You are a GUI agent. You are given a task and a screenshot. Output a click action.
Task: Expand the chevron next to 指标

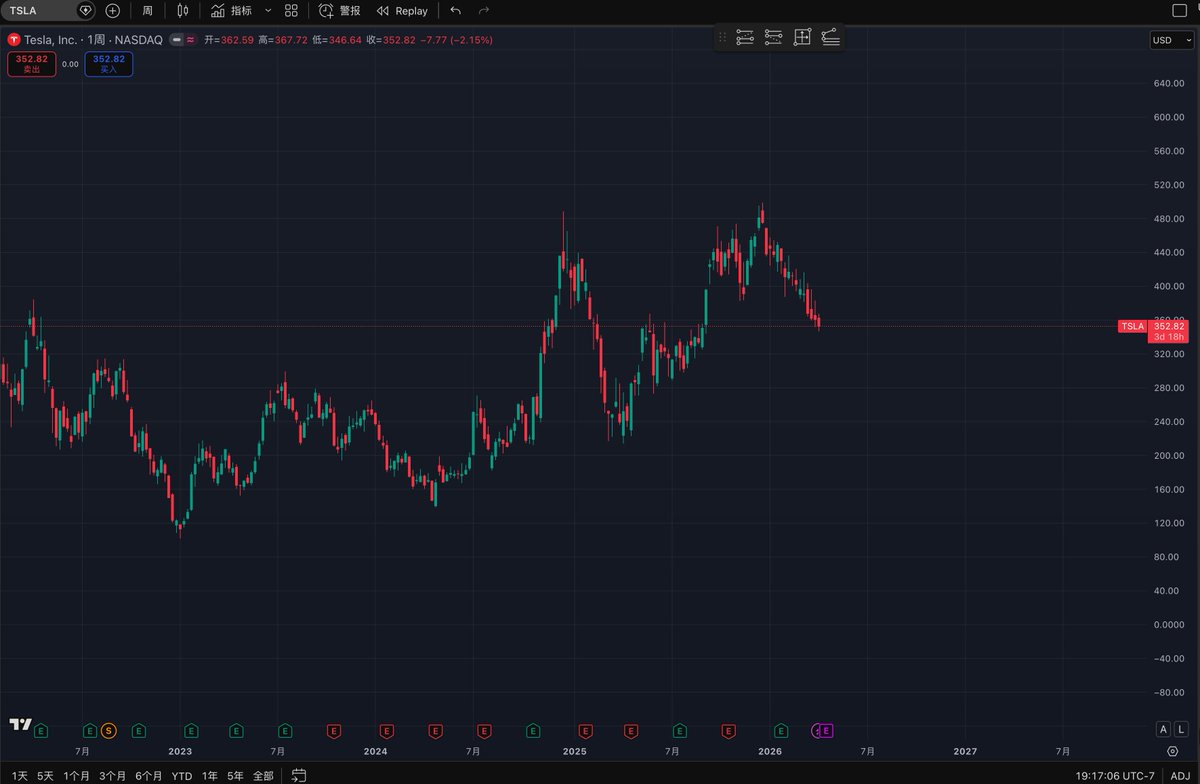[268, 10]
